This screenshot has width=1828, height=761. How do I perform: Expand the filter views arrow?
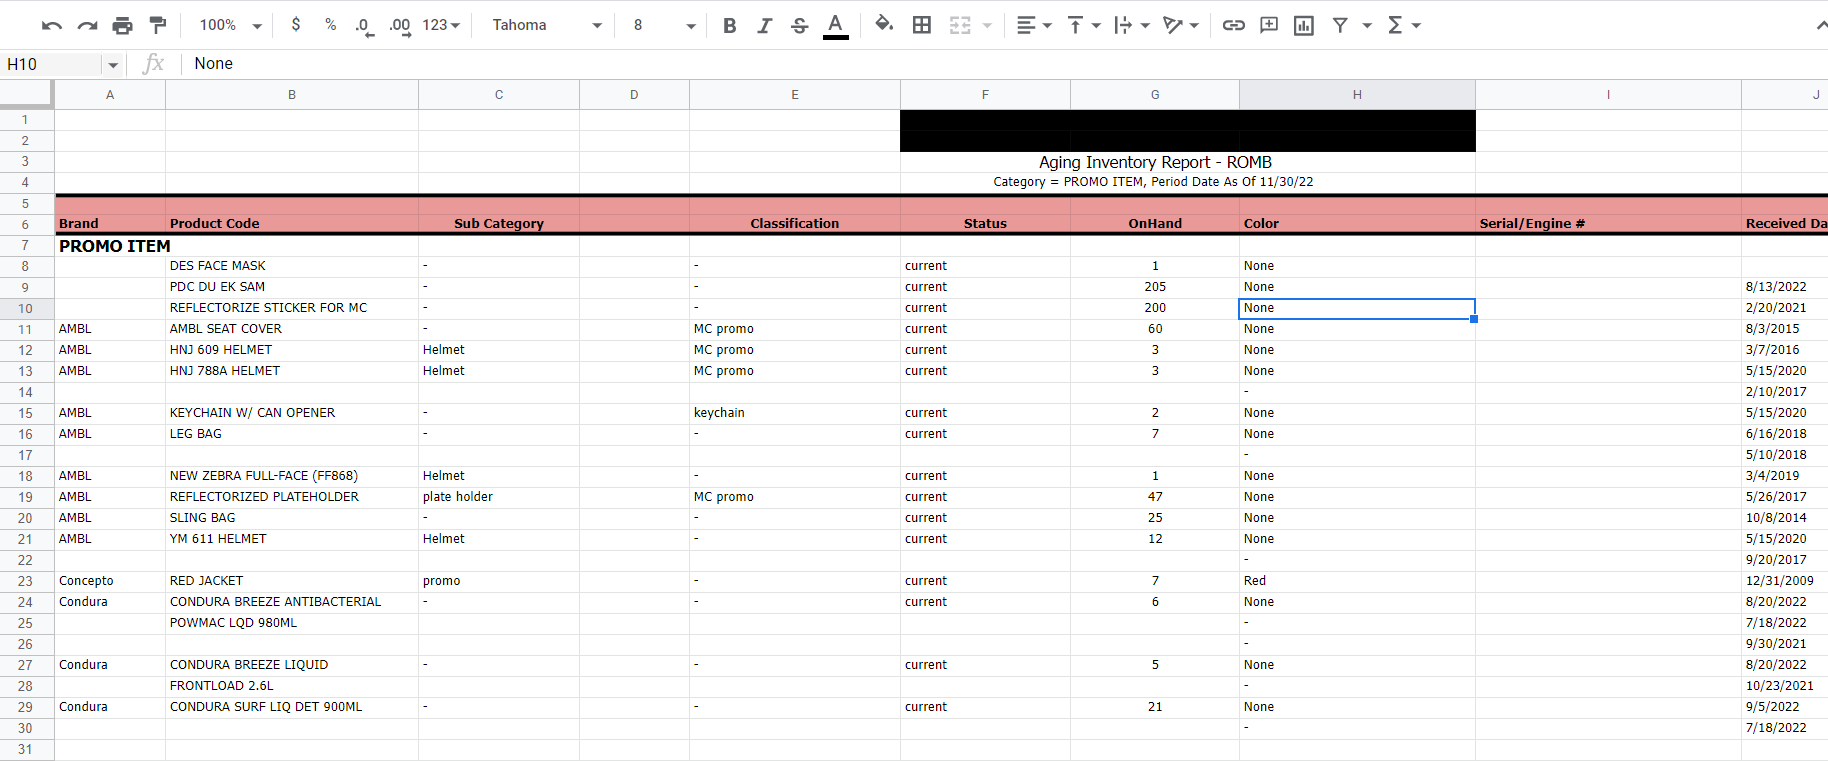click(1367, 25)
